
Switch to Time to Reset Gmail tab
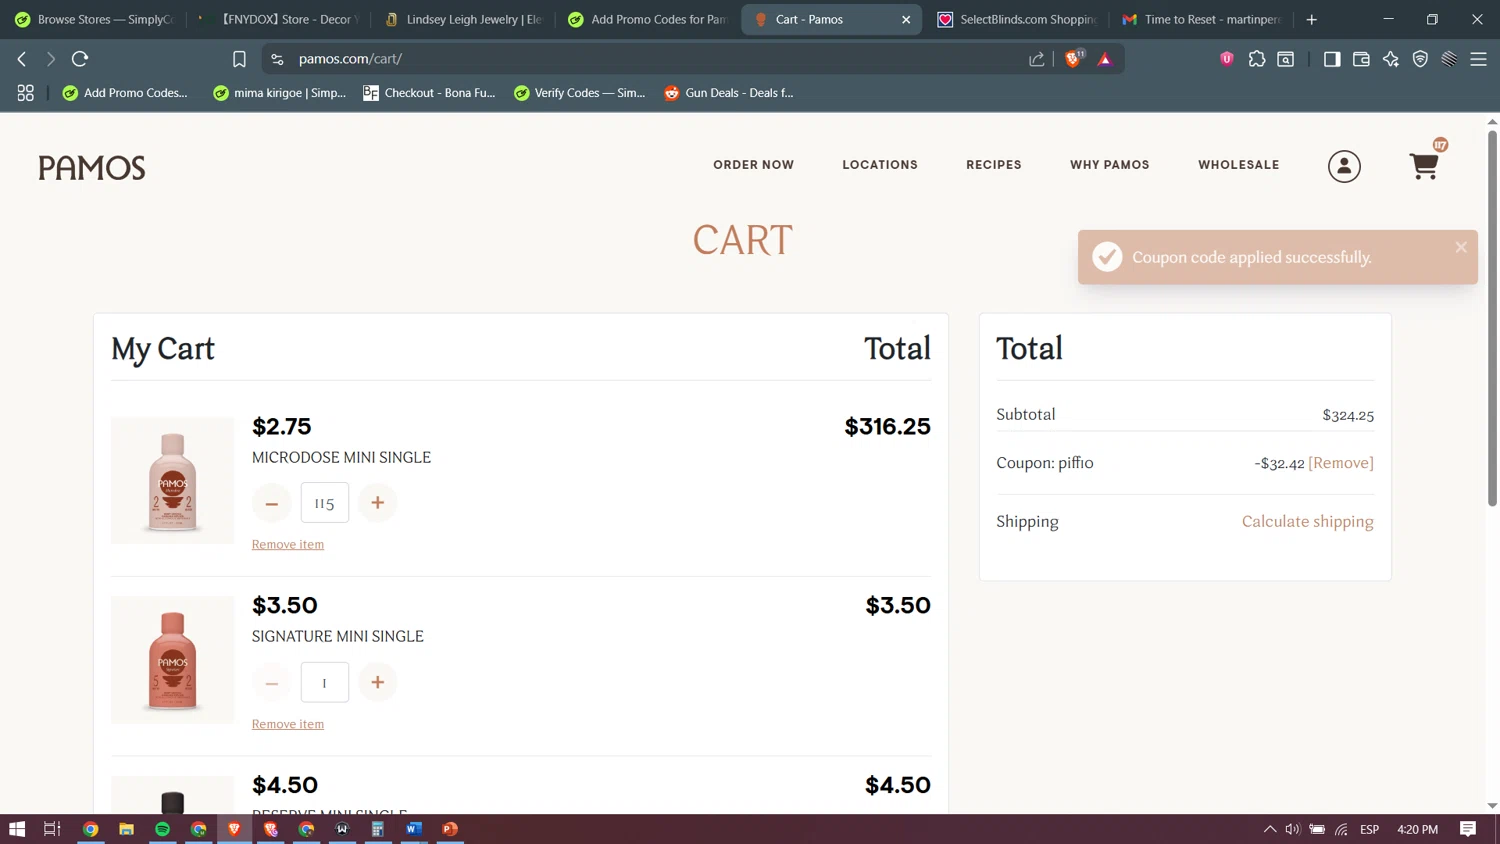[1202, 19]
